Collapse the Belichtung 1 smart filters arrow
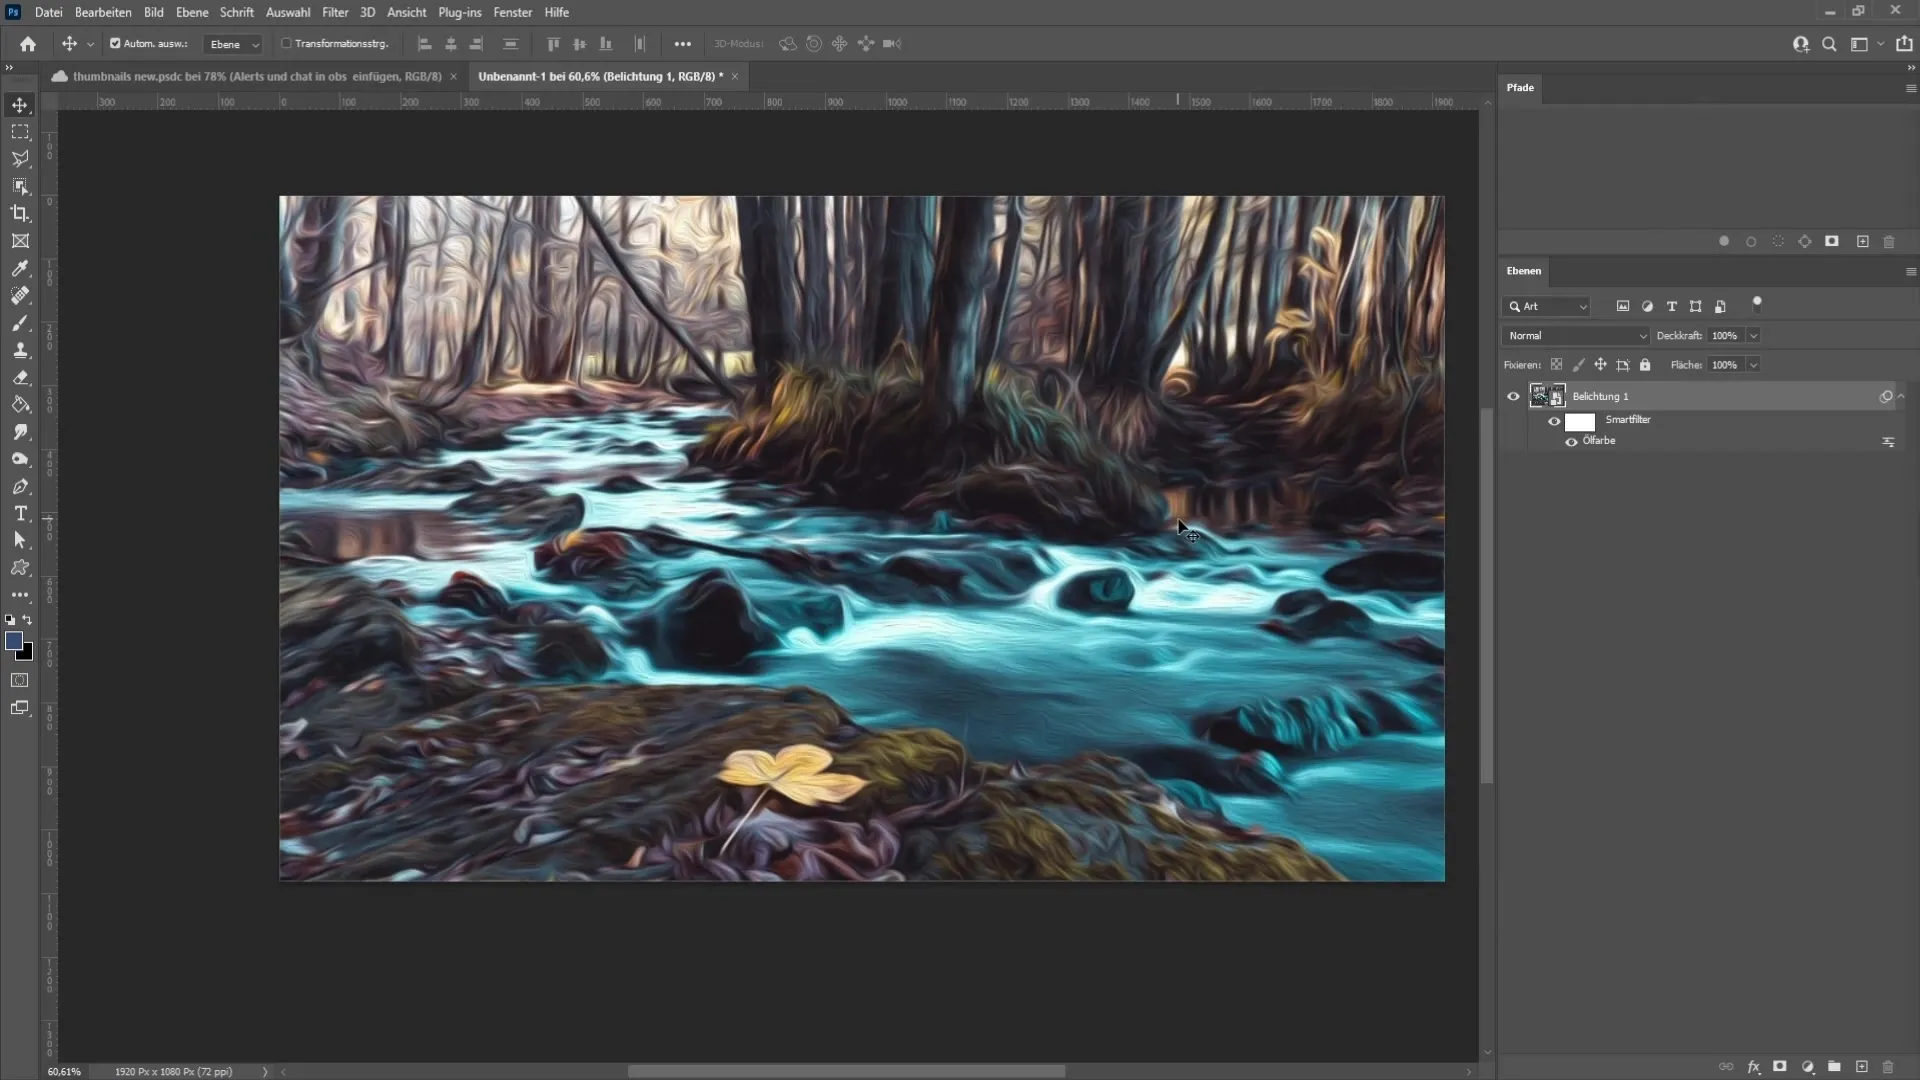The image size is (1920, 1080). [x=1901, y=397]
